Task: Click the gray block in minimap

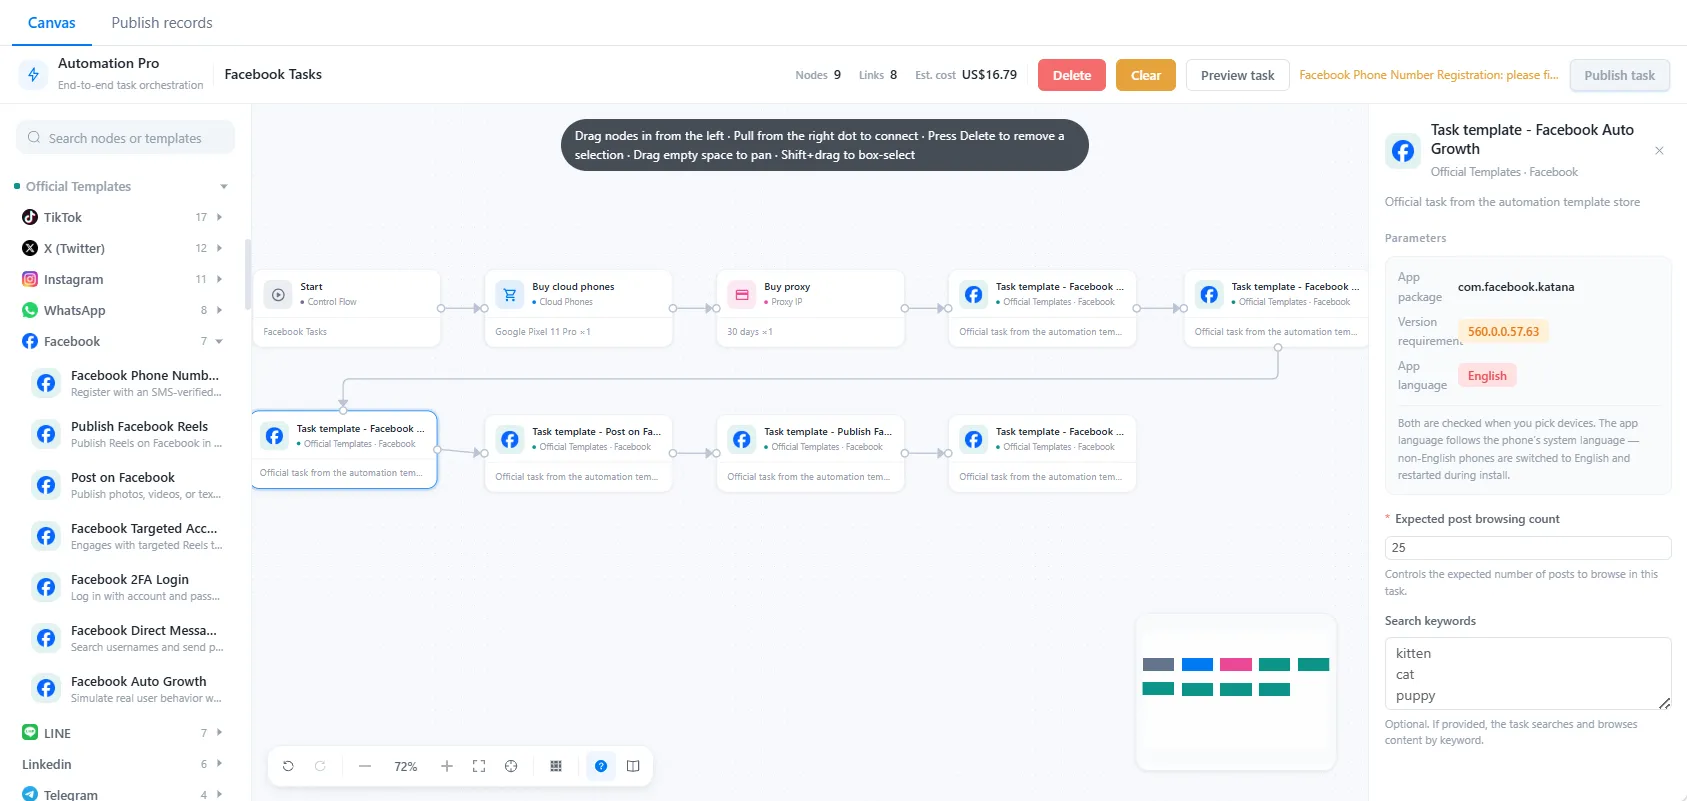Action: point(1158,665)
